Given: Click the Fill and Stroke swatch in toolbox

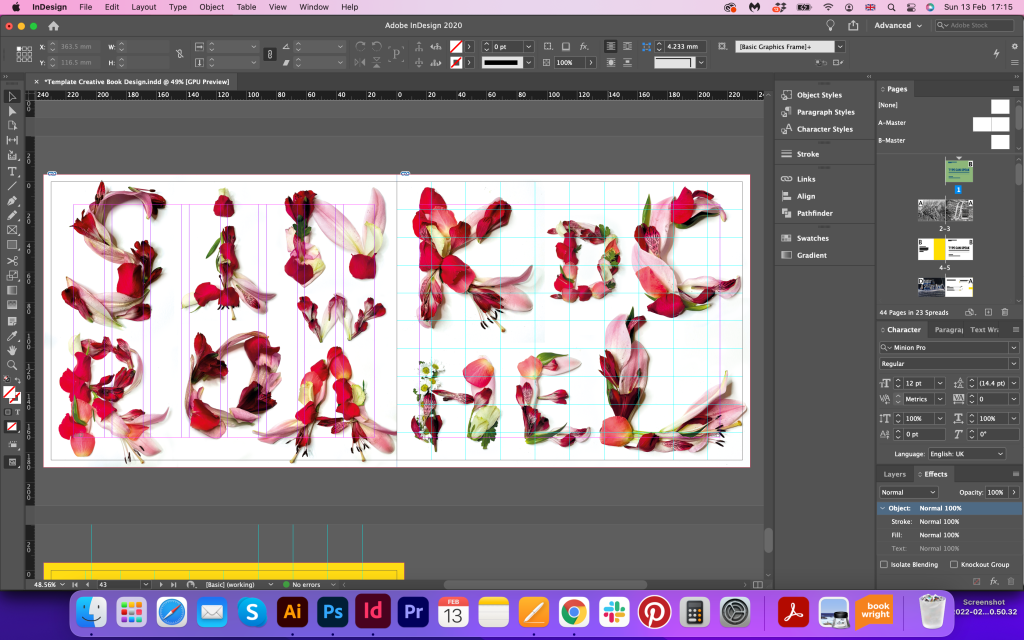Looking at the screenshot, I should pyautogui.click(x=10, y=394).
